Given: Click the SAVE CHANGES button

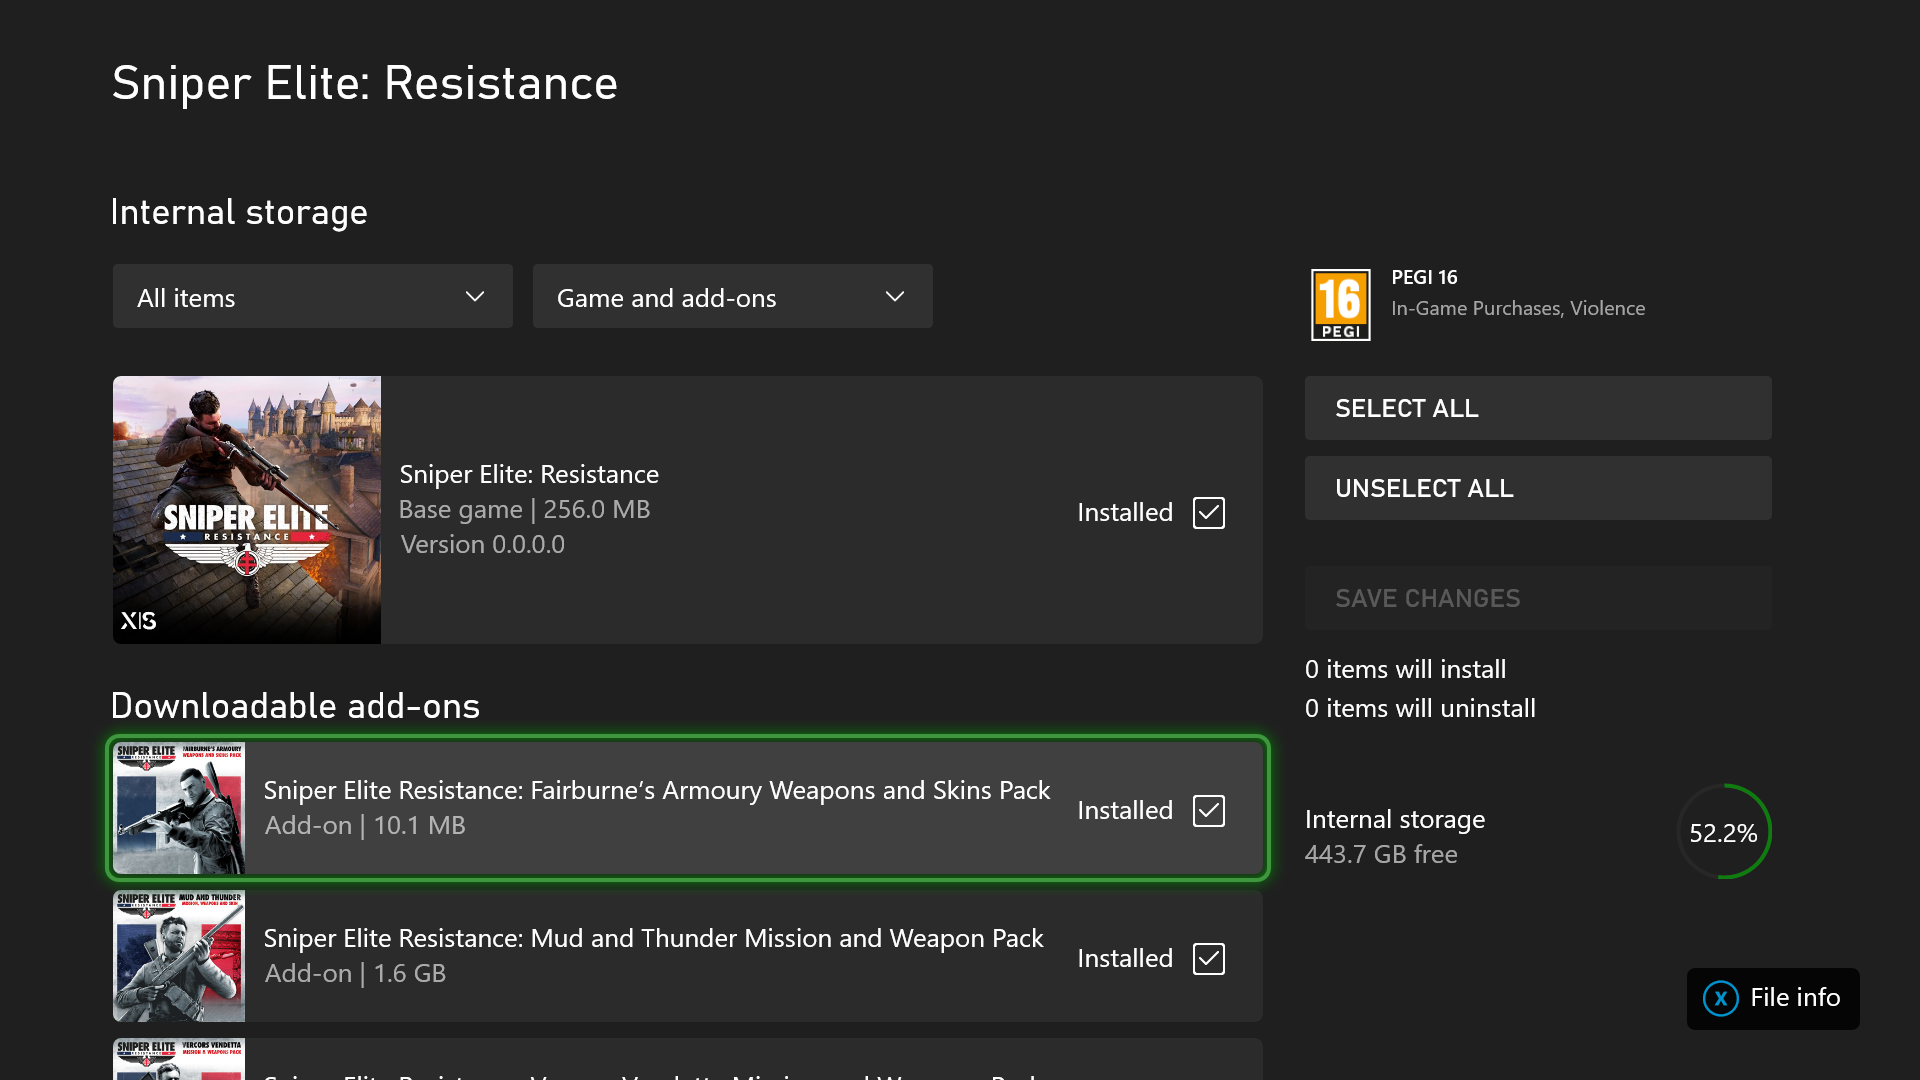Looking at the screenshot, I should point(1538,598).
